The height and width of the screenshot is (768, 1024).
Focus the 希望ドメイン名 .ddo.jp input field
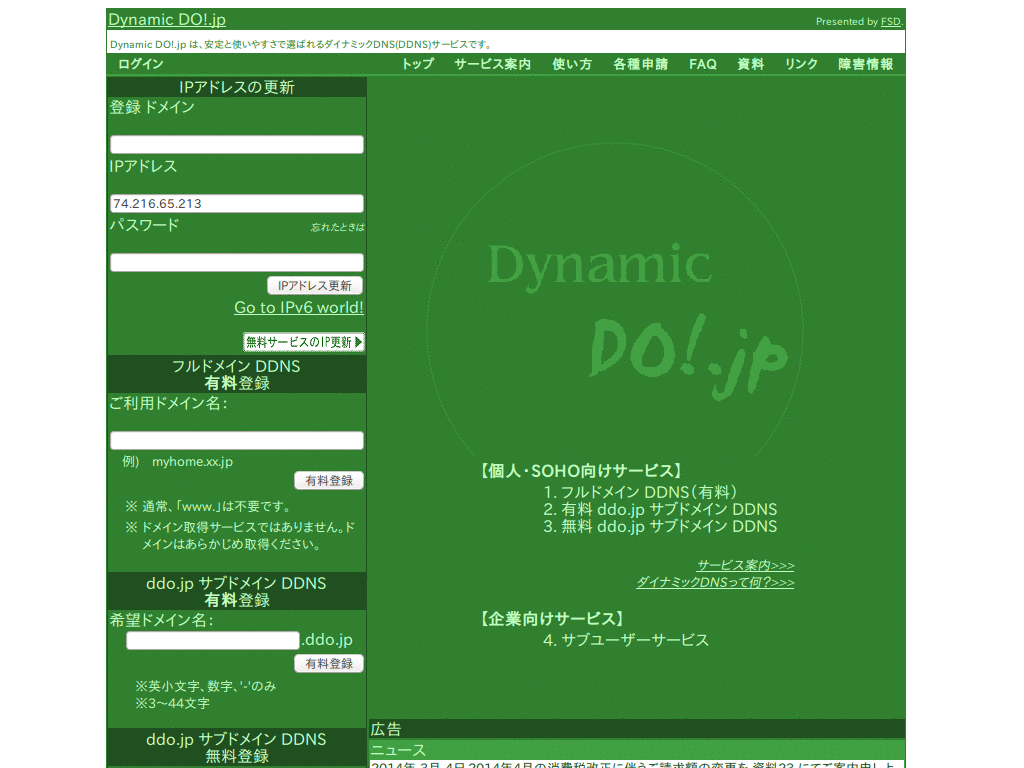click(213, 641)
